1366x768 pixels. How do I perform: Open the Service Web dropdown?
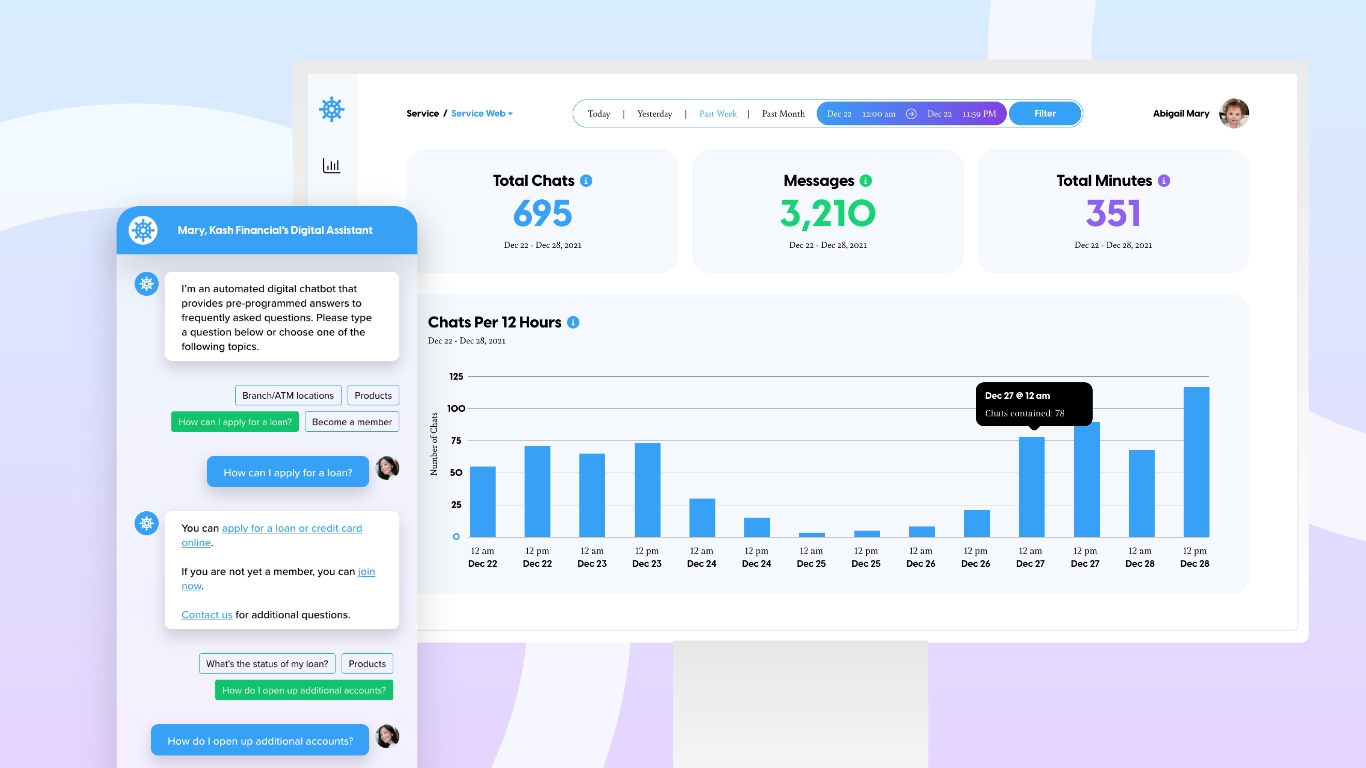(482, 114)
